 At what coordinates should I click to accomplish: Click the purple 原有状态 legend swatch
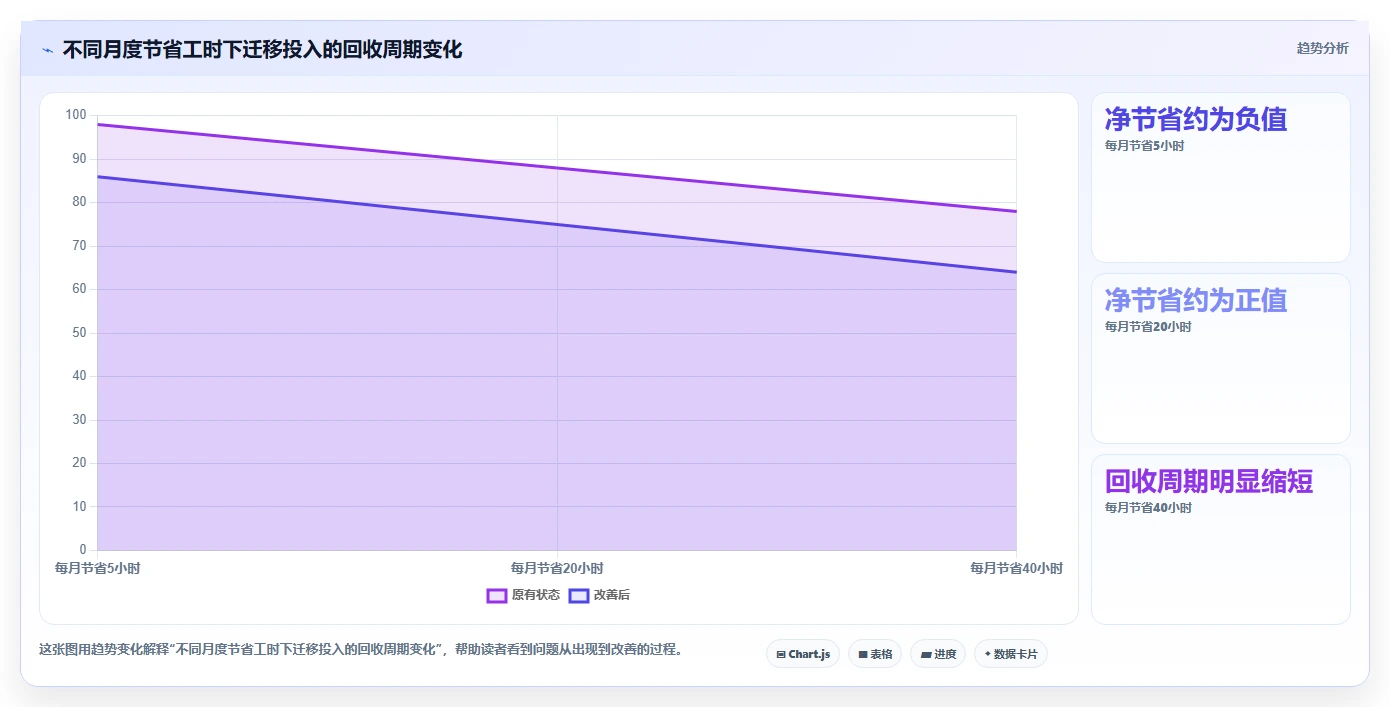tap(497, 595)
